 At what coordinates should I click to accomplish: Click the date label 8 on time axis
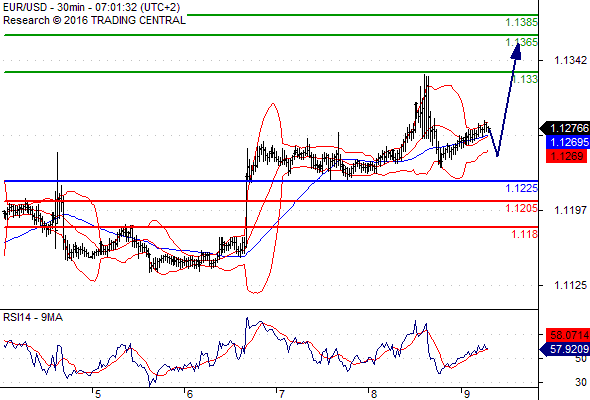click(374, 394)
